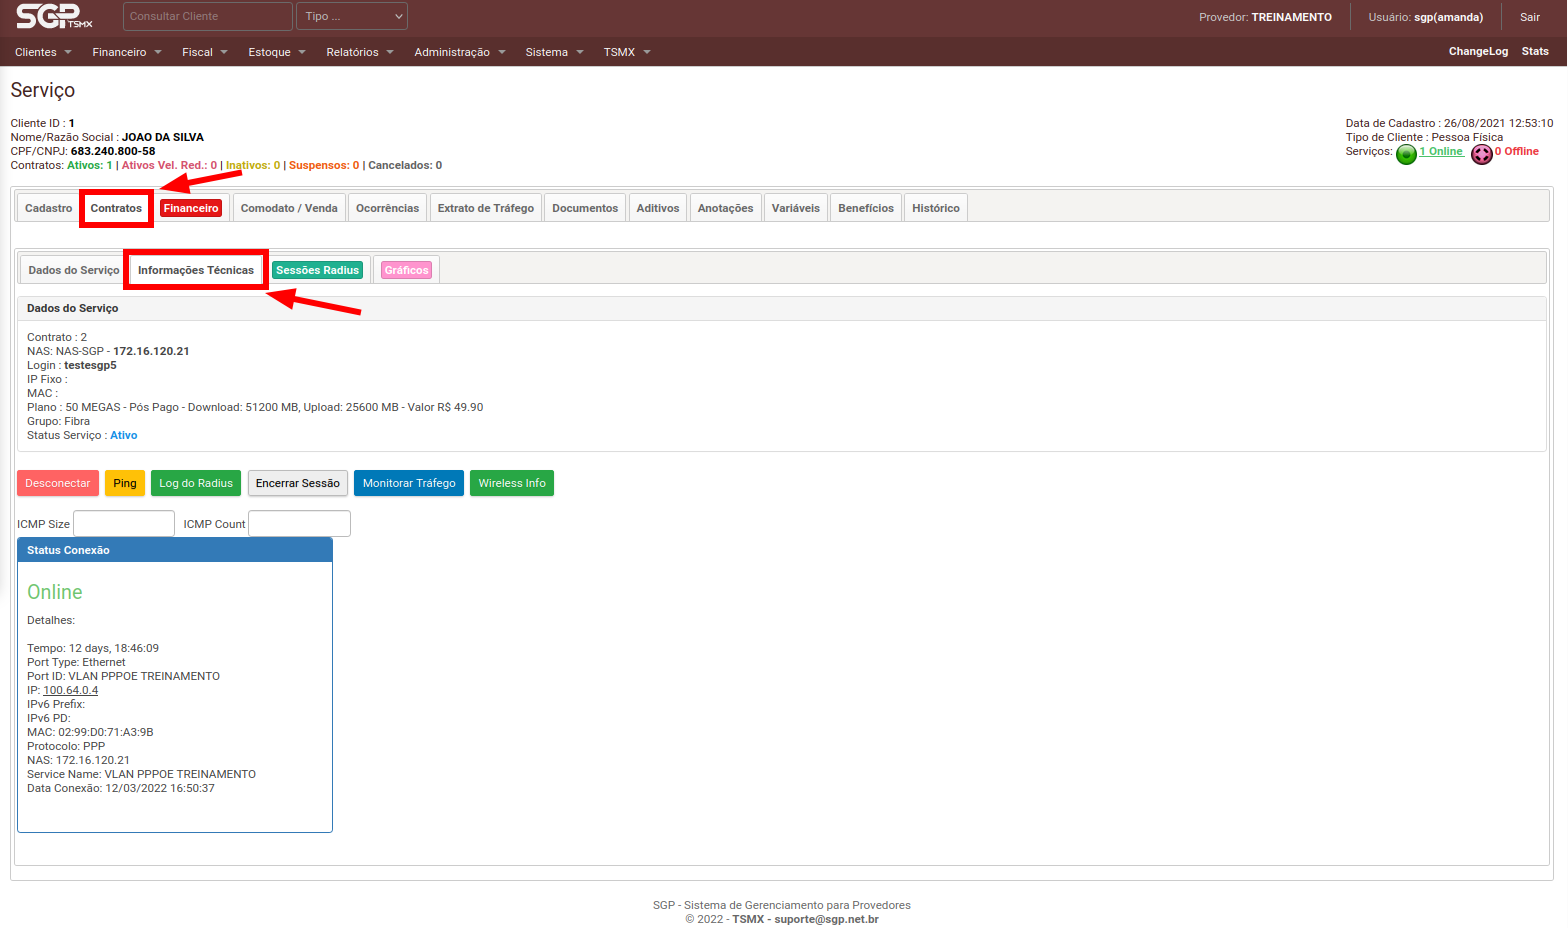Click the pink offline services icon
This screenshot has height=928, width=1568.
(x=1481, y=154)
